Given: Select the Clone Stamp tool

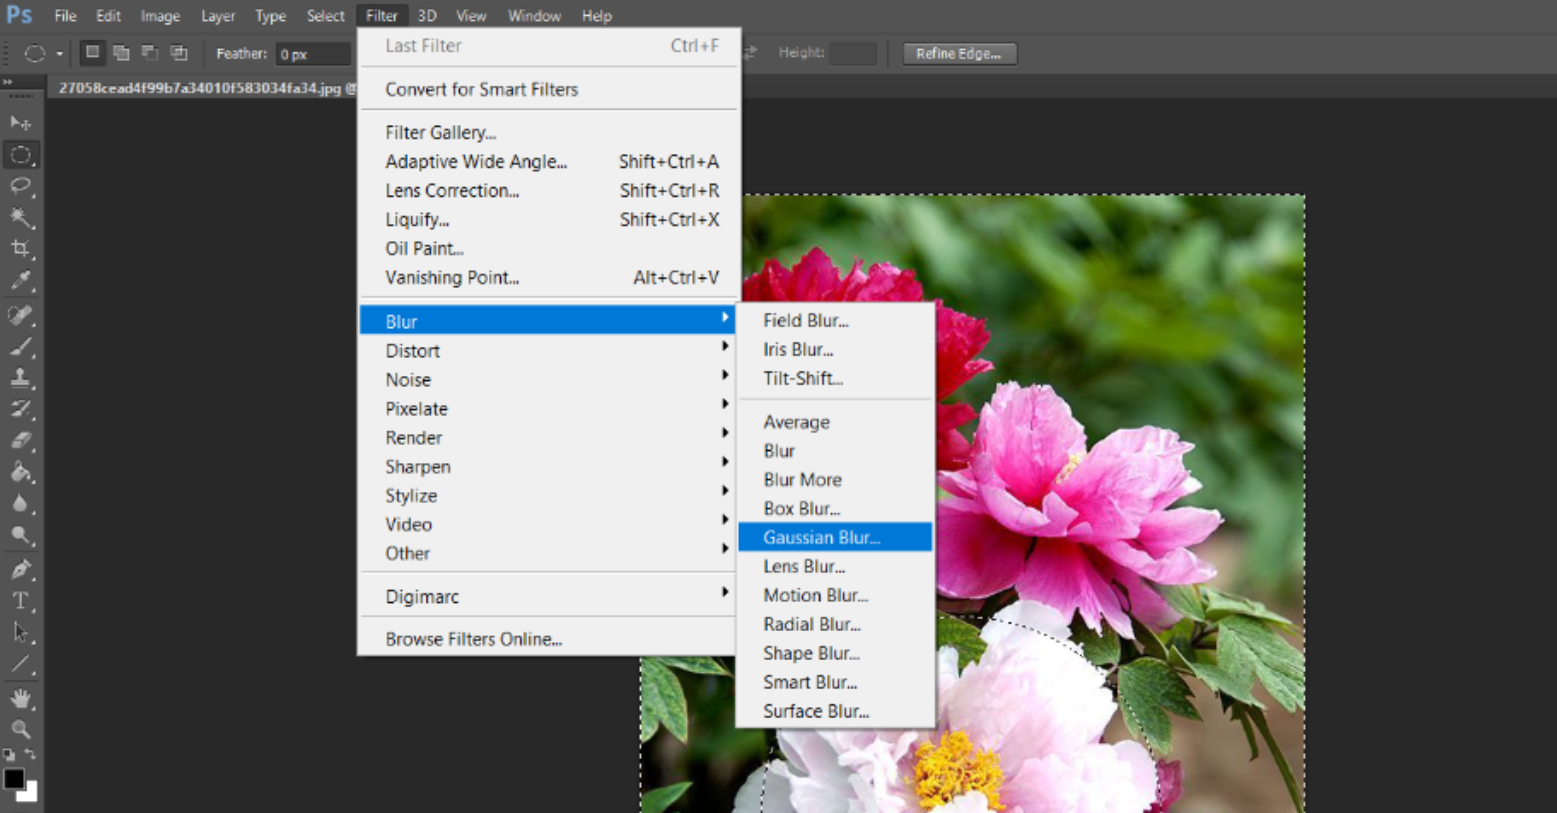Looking at the screenshot, I should pyautogui.click(x=20, y=377).
